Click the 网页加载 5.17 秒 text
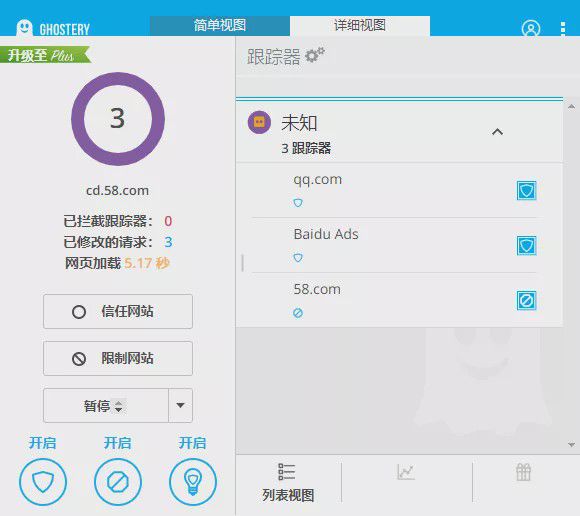The height and width of the screenshot is (516, 580). [117, 263]
